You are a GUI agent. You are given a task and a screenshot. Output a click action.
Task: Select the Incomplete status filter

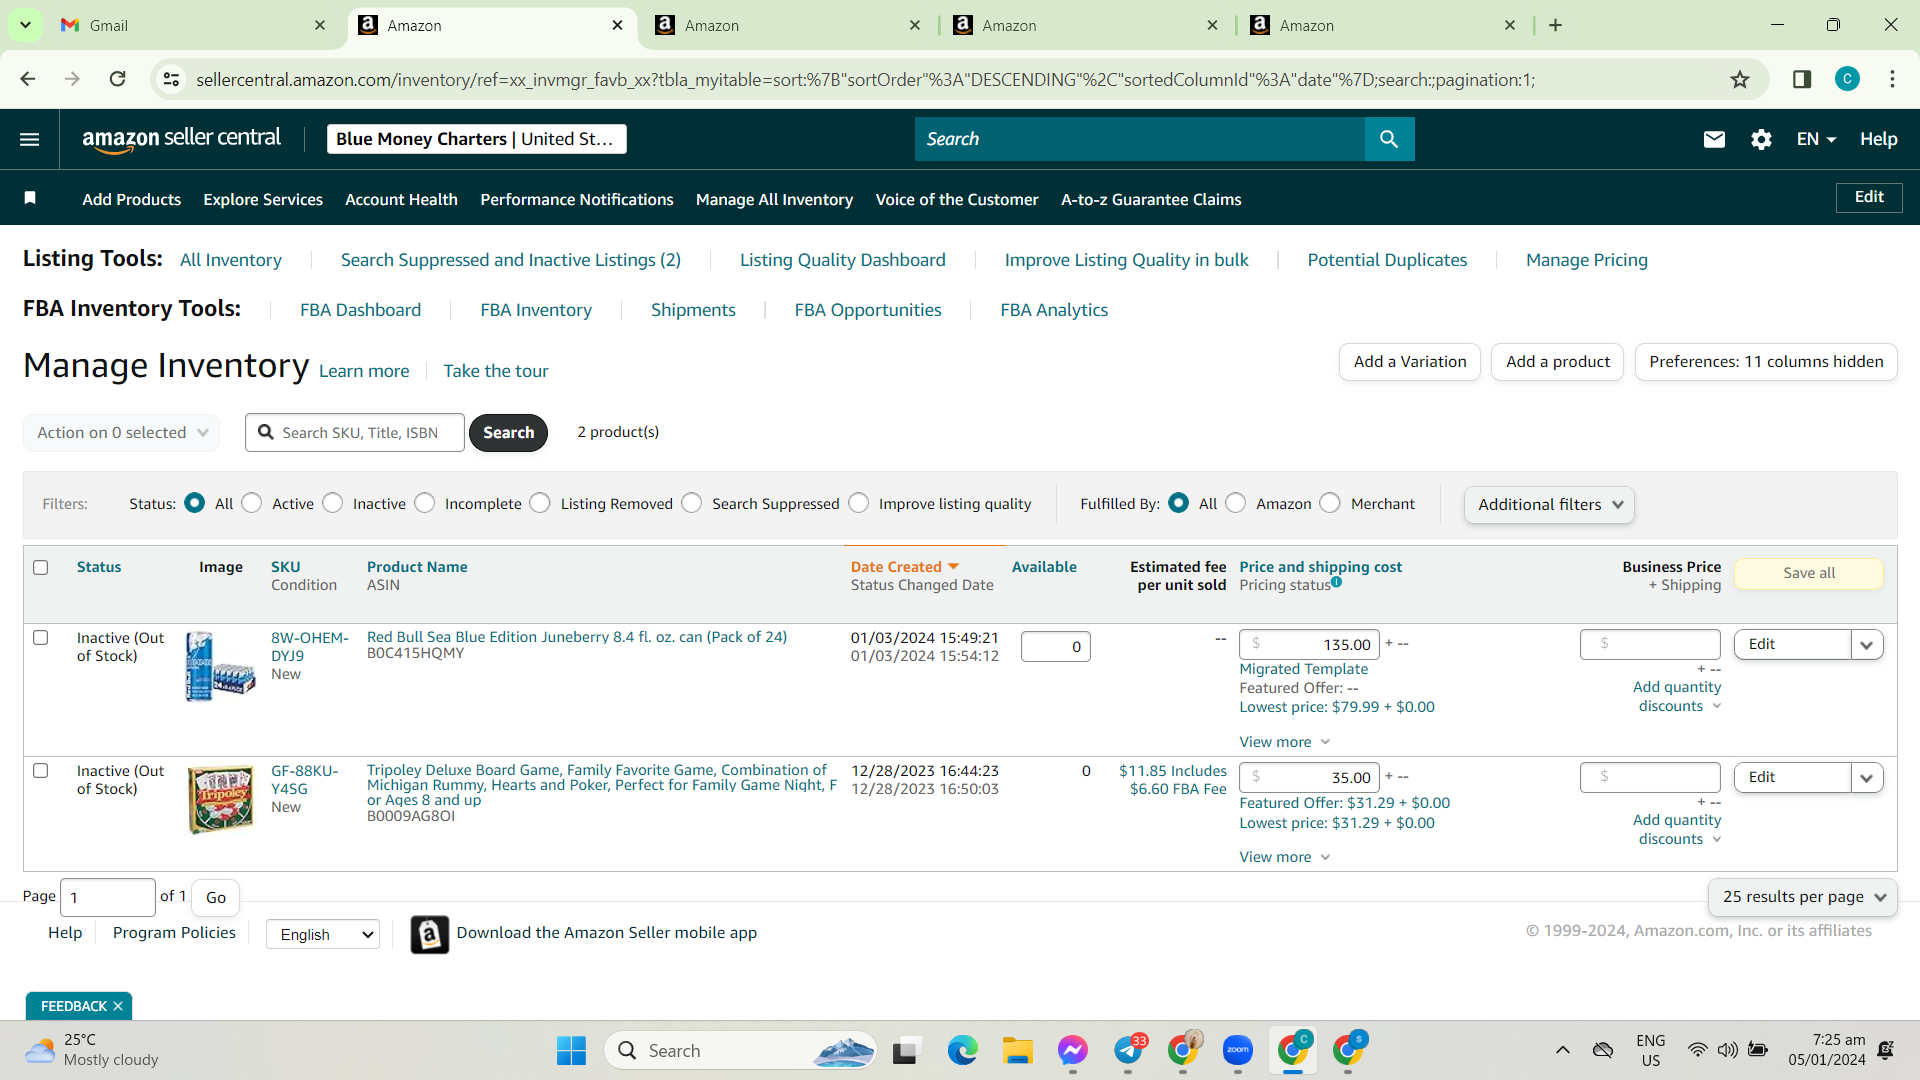tap(425, 503)
